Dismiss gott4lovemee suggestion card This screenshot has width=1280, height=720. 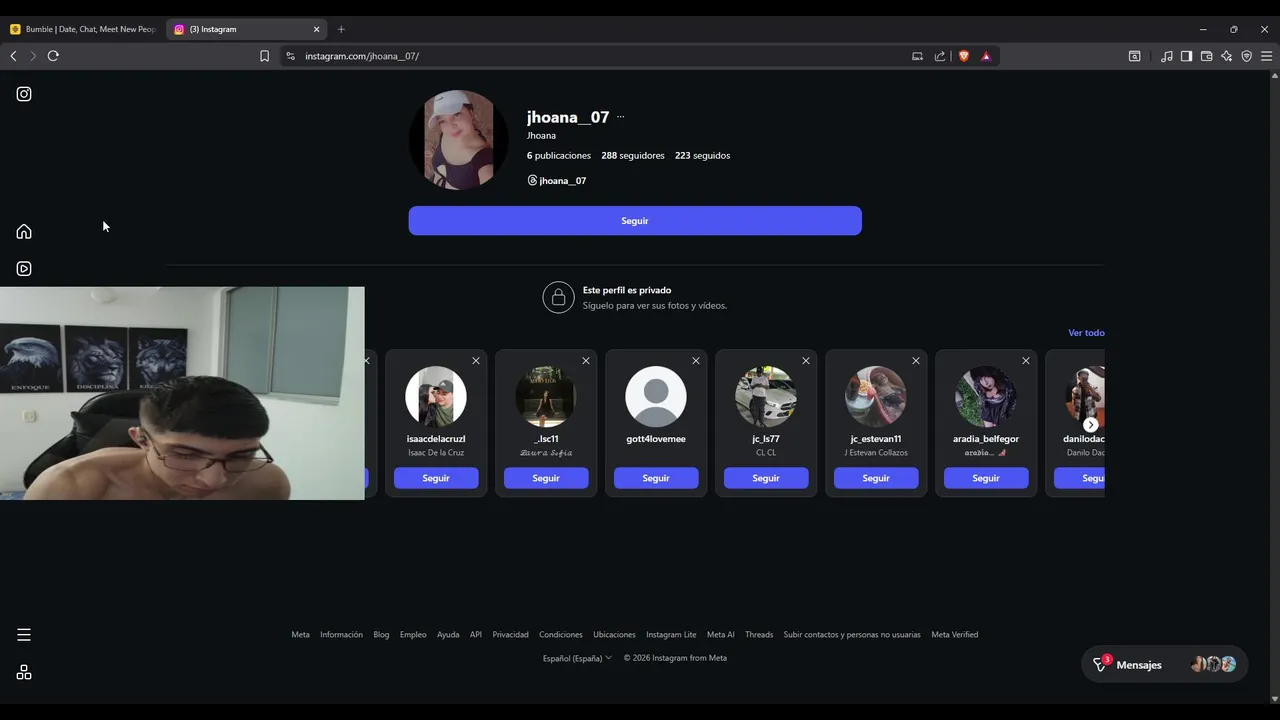696,361
